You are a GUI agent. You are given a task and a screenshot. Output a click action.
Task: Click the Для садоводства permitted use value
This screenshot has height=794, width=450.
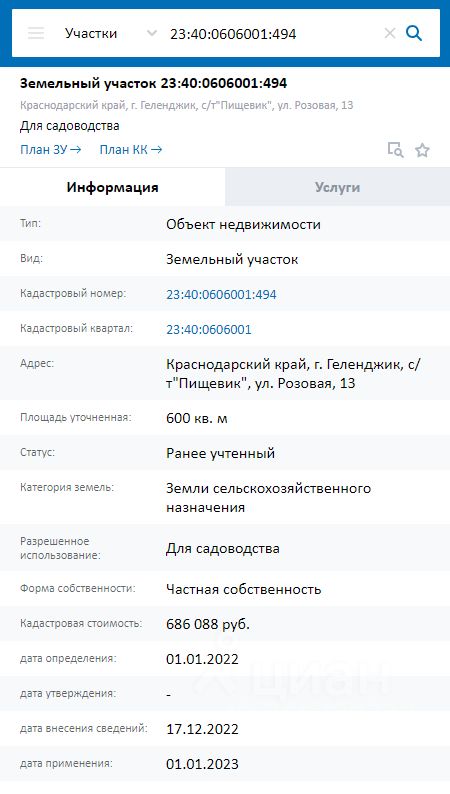click(223, 548)
